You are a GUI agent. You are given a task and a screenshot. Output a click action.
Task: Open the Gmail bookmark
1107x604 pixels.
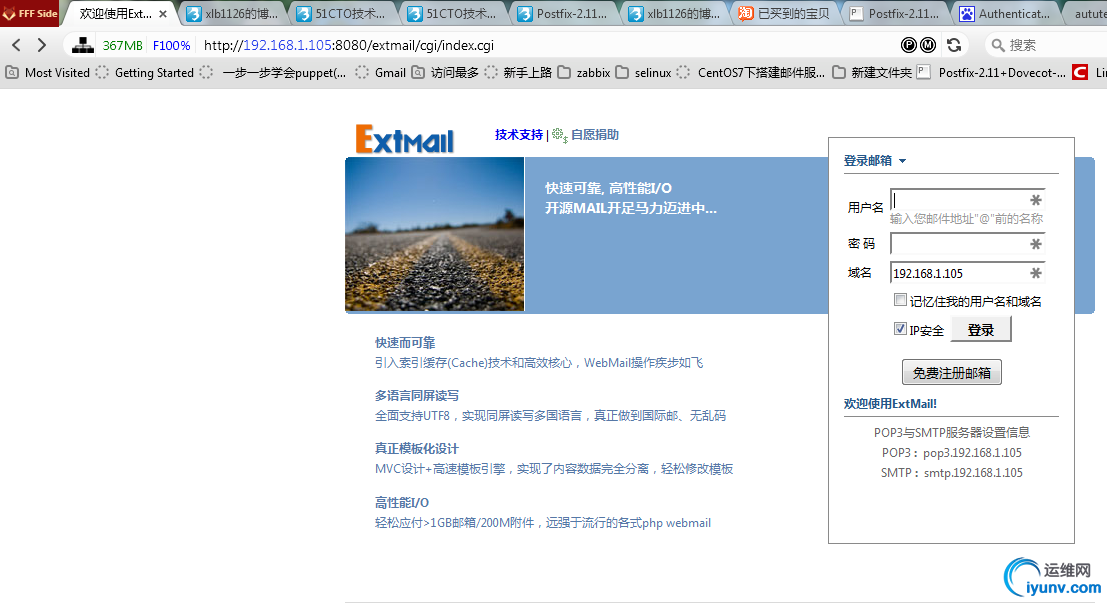click(381, 73)
